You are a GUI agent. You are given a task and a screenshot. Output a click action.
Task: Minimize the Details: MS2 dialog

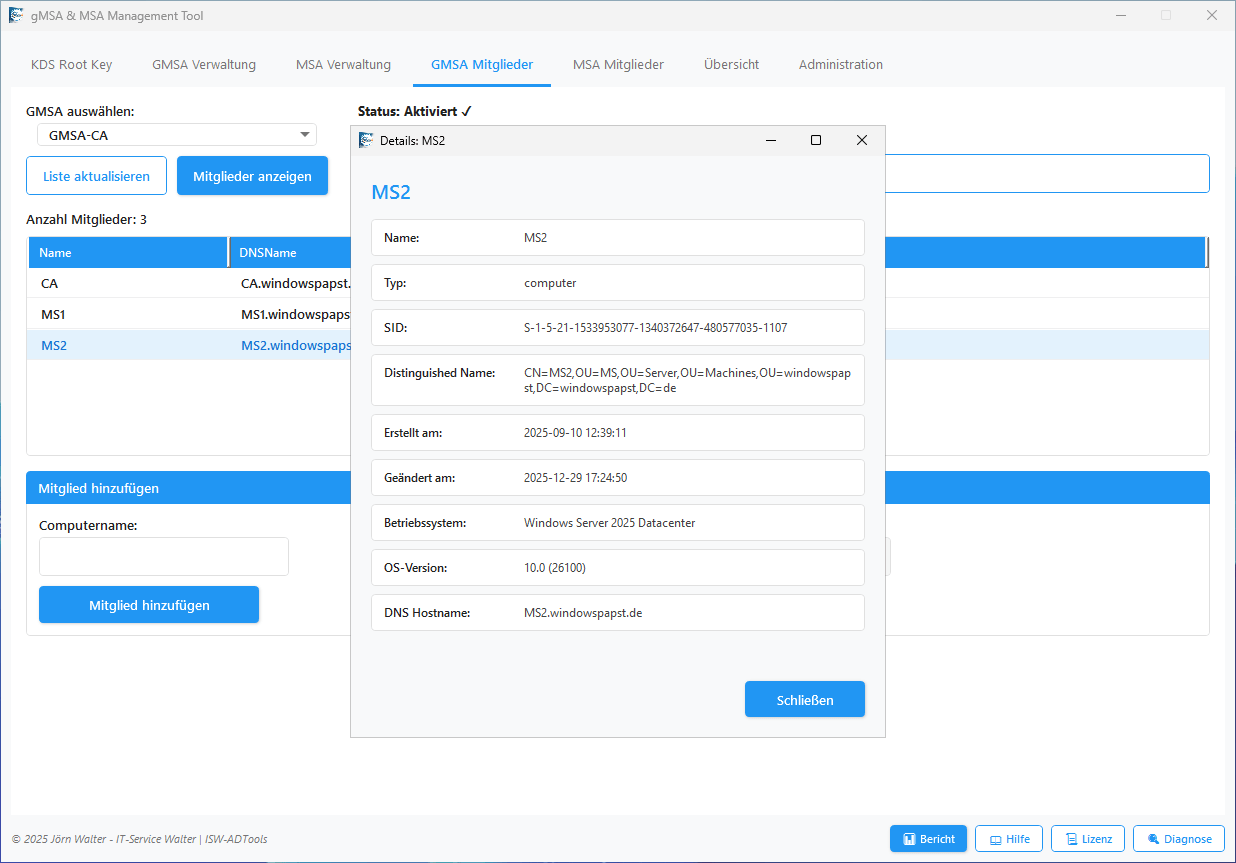(x=771, y=141)
